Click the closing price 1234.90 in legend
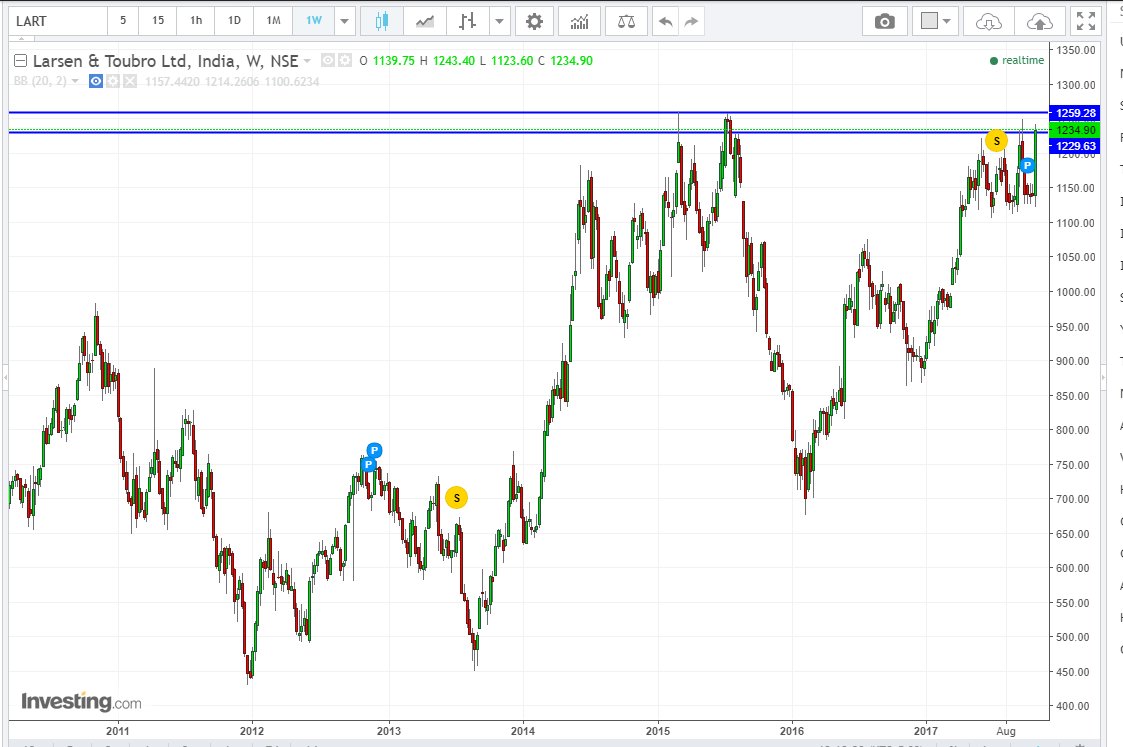This screenshot has height=747, width=1123. (x=572, y=61)
